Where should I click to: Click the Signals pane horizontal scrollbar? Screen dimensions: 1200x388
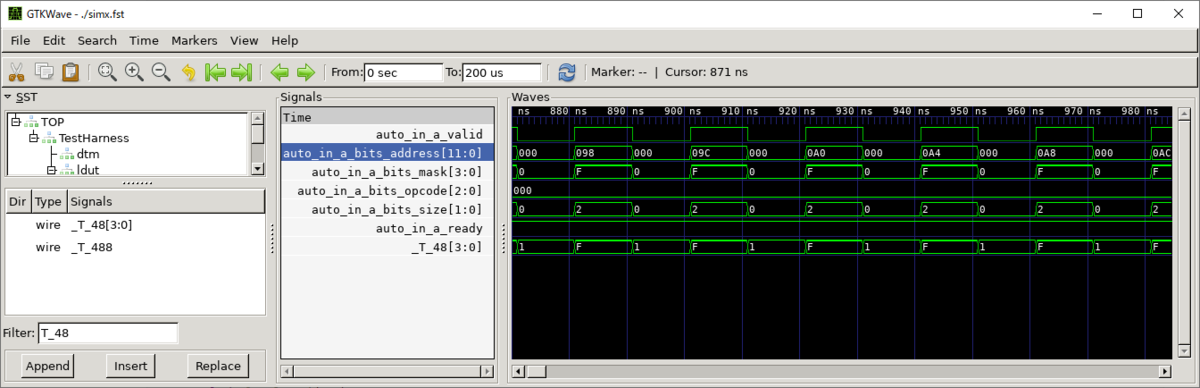click(x=388, y=372)
